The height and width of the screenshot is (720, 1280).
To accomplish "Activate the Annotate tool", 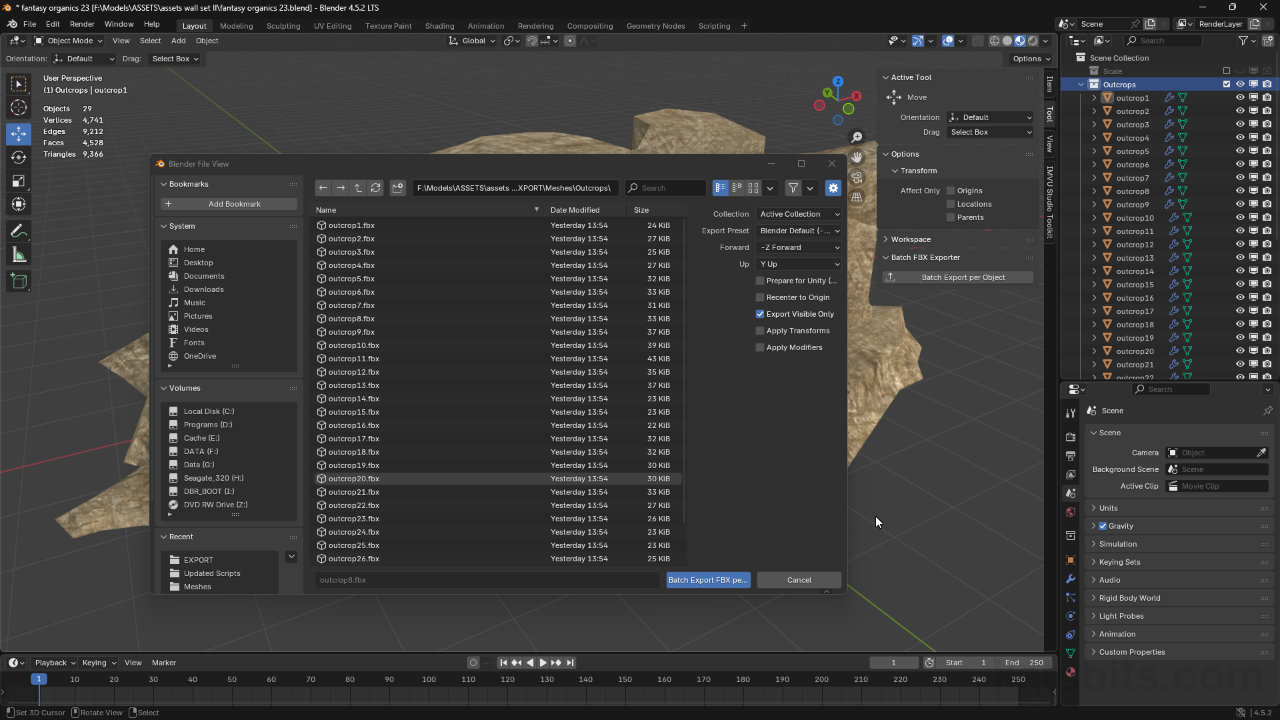I will pyautogui.click(x=18, y=232).
